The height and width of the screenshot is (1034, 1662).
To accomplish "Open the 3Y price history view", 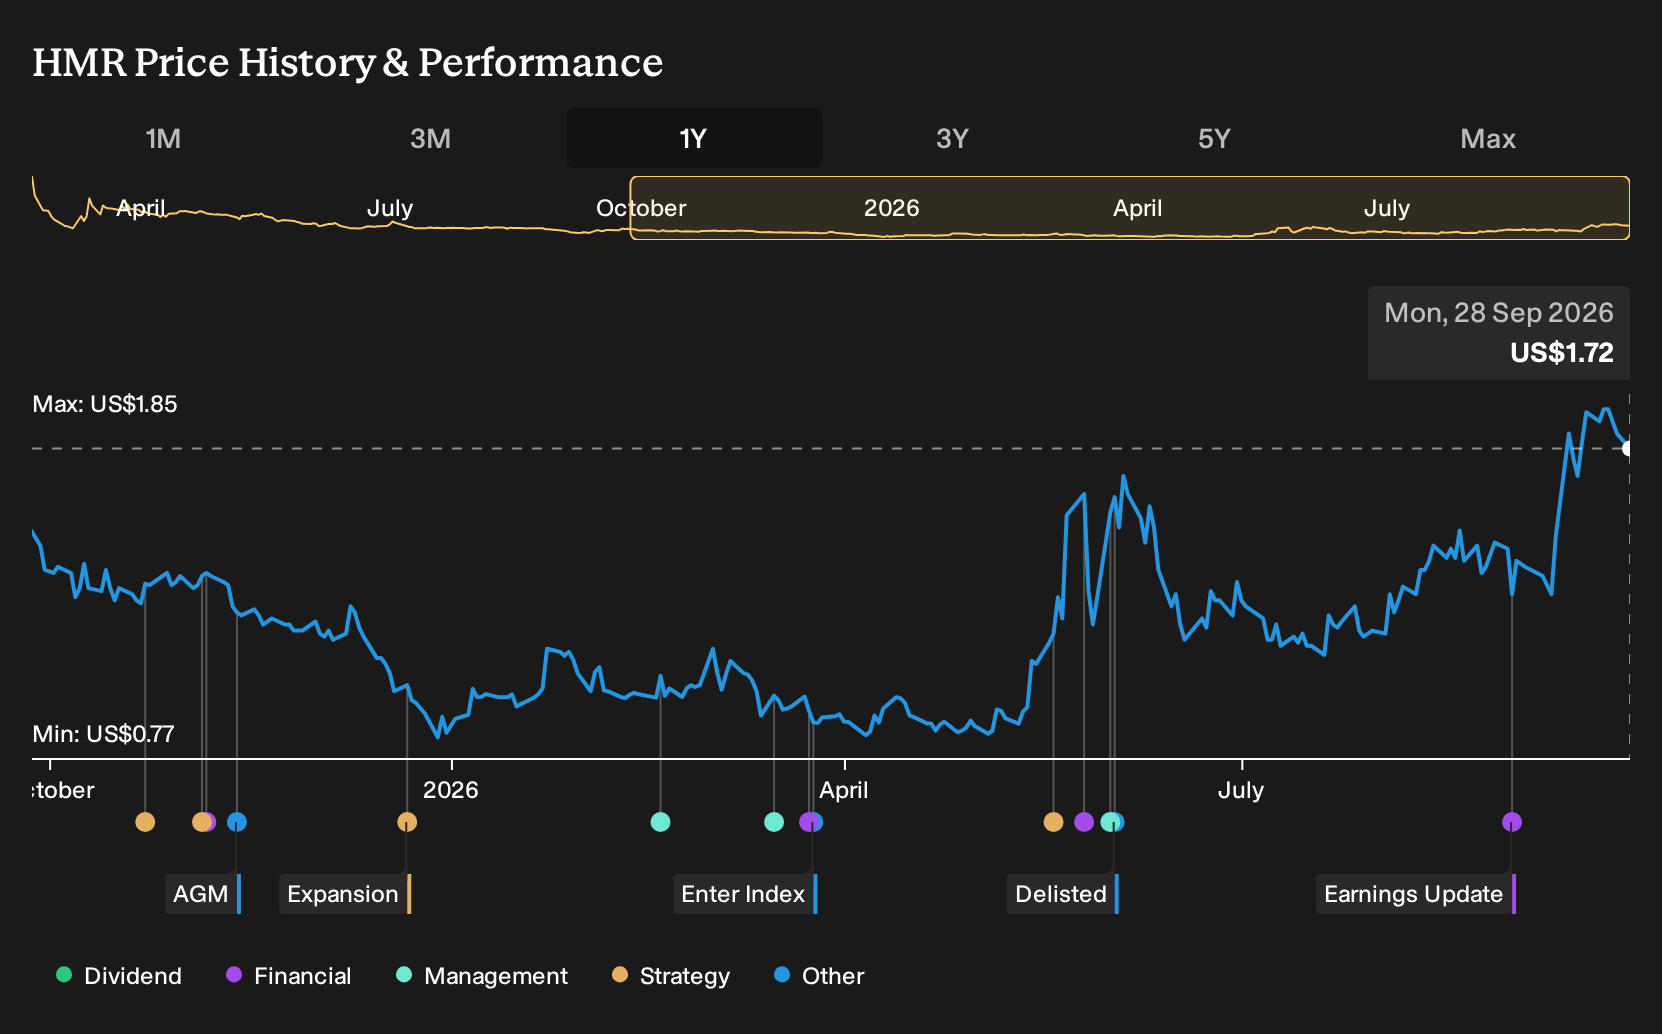I will (x=952, y=138).
